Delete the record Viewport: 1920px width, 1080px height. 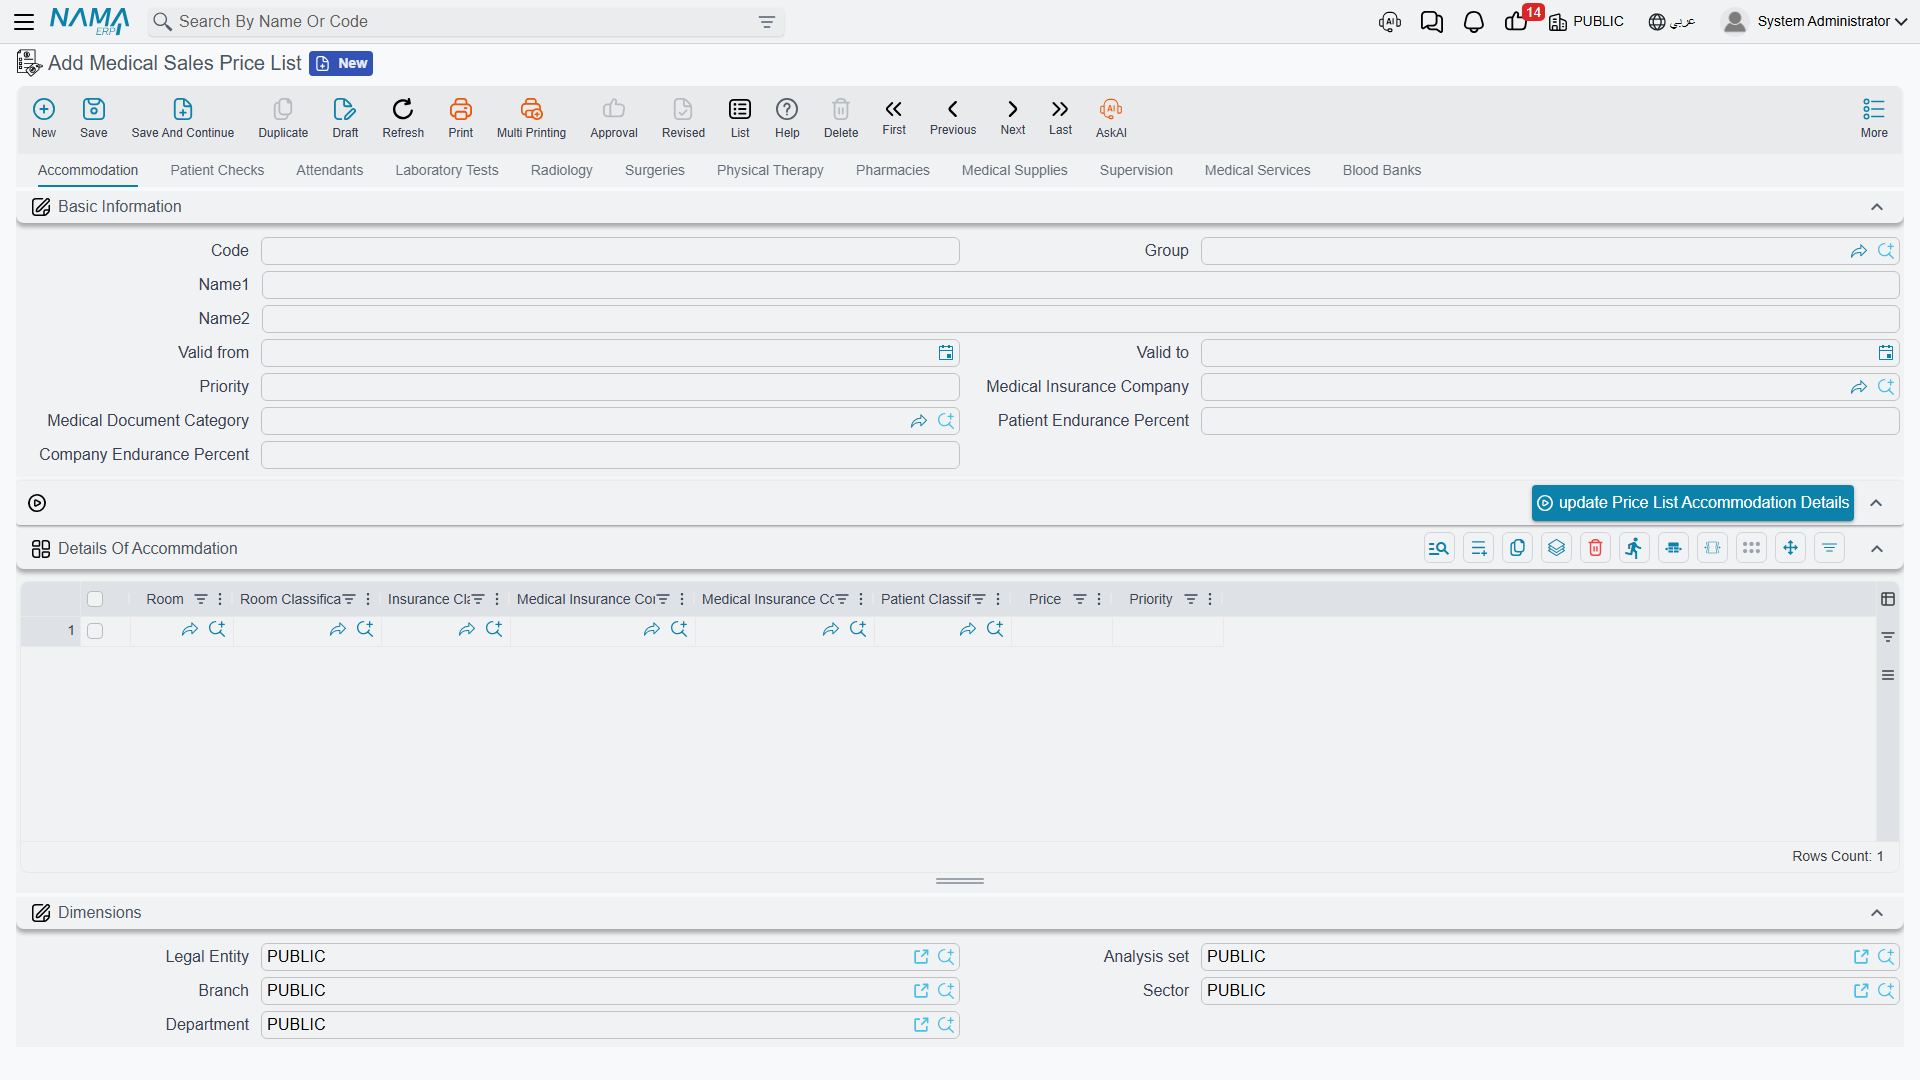[841, 117]
